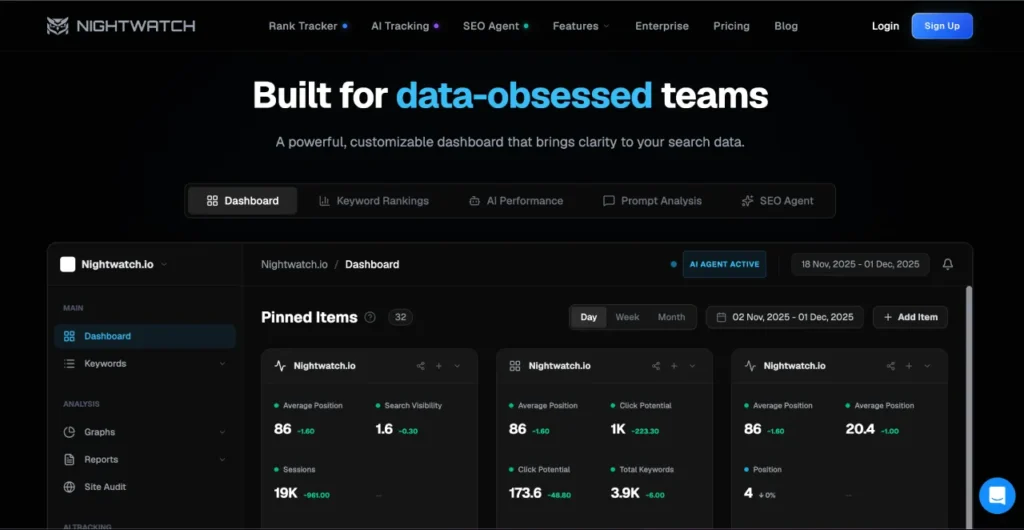This screenshot has width=1024, height=530.
Task: Click share icon on the Click Potential card
Action: (656, 366)
